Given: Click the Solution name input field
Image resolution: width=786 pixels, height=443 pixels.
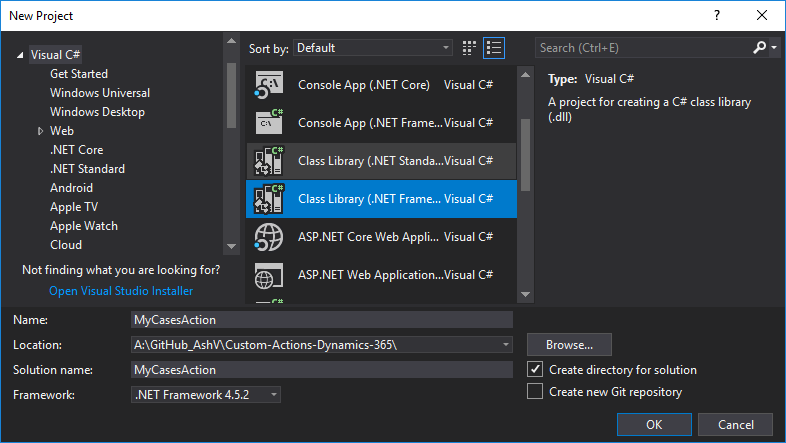Looking at the screenshot, I should pyautogui.click(x=322, y=370).
